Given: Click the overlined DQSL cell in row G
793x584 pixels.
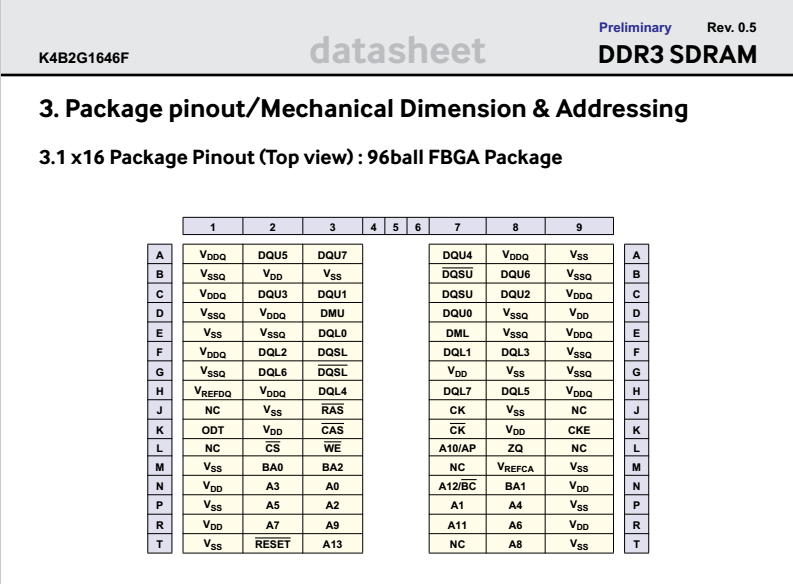Looking at the screenshot, I should tap(332, 371).
